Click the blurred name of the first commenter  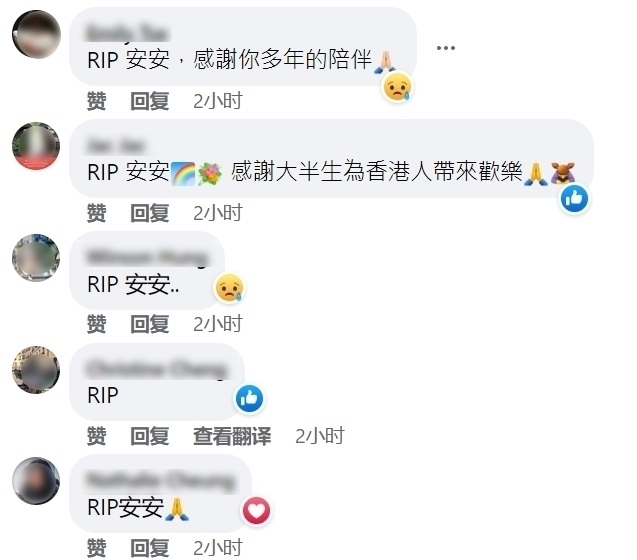[127, 33]
